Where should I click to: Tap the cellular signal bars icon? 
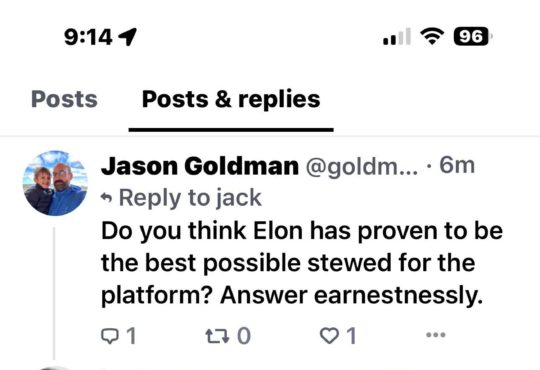click(397, 37)
